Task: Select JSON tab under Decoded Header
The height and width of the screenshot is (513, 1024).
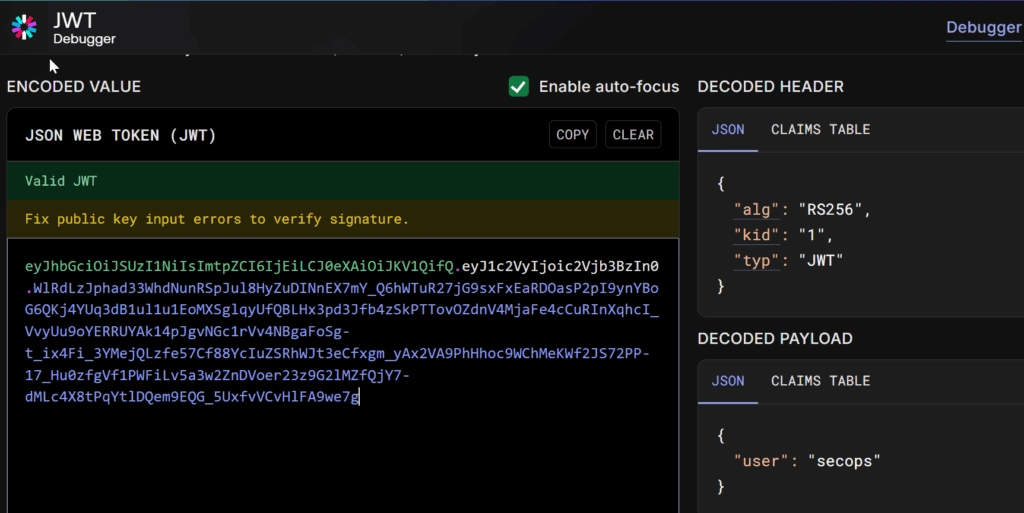Action: coord(727,130)
